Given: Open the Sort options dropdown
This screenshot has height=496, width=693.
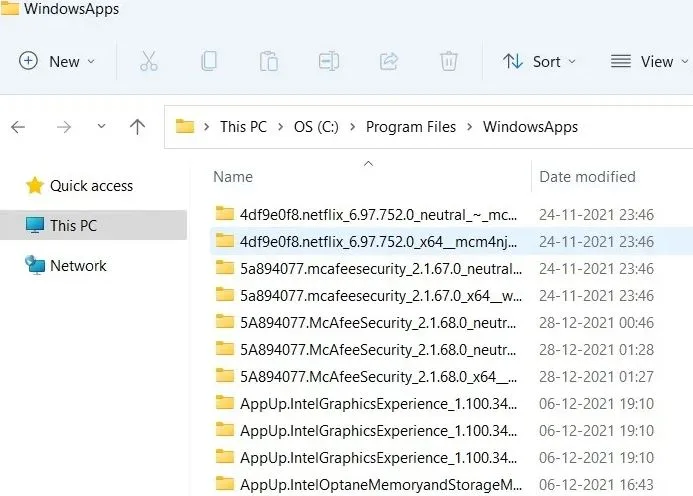Looking at the screenshot, I should [539, 61].
